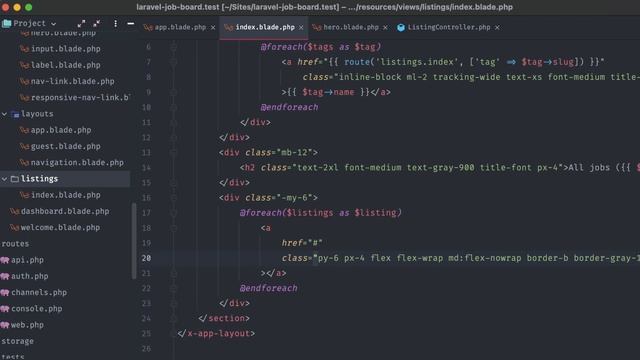Close the app.blade.php tab
Screen dimensions: 640x360
[213, 27]
